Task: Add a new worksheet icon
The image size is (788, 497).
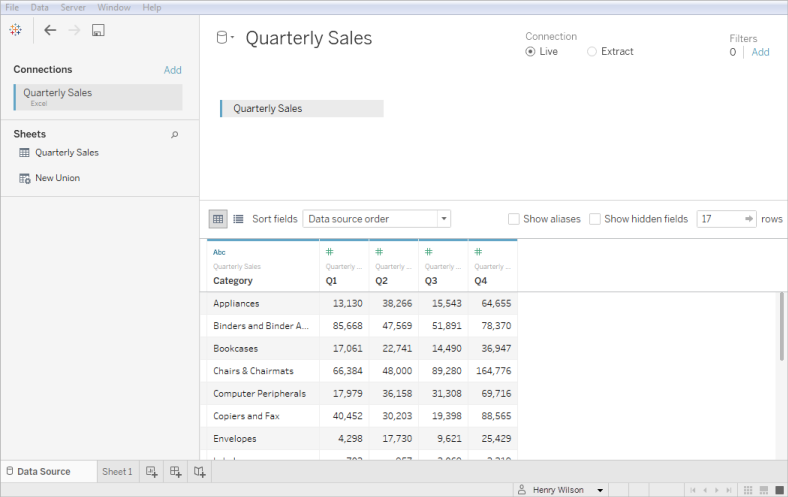Action: (x=151, y=472)
